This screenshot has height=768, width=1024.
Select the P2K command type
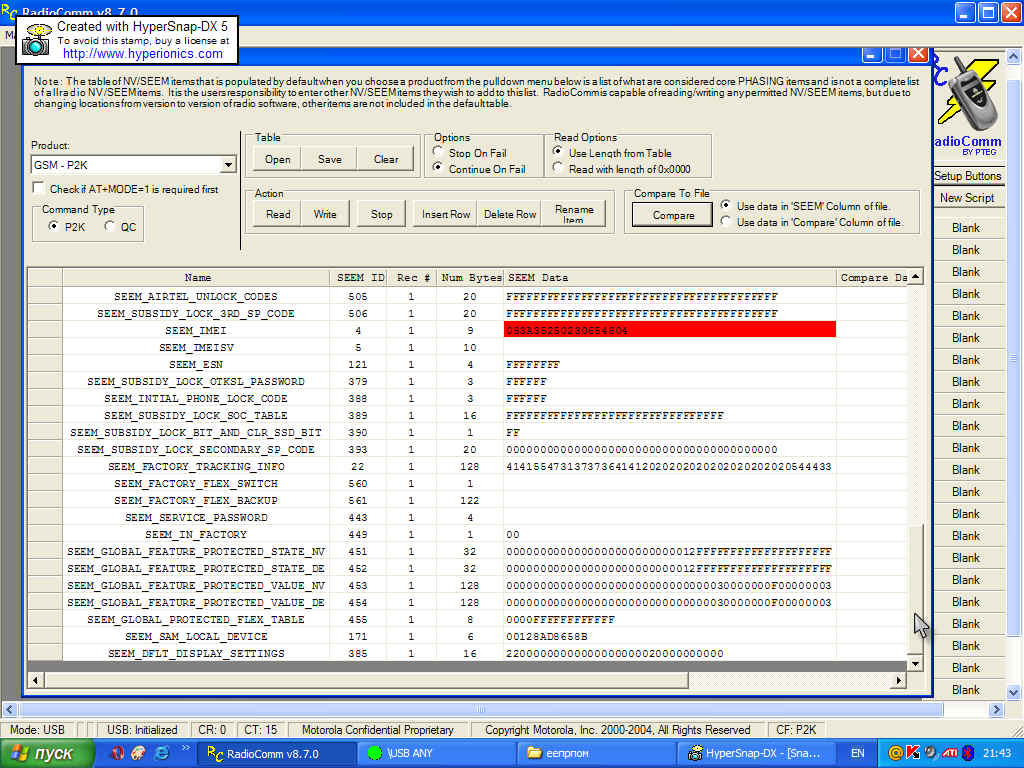pos(54,226)
